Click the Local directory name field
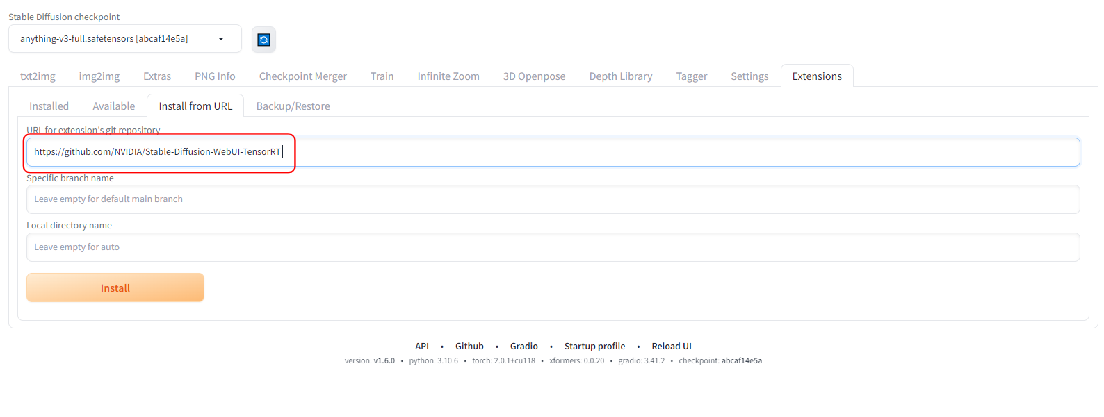Image resolution: width=1104 pixels, height=417 pixels. click(552, 246)
